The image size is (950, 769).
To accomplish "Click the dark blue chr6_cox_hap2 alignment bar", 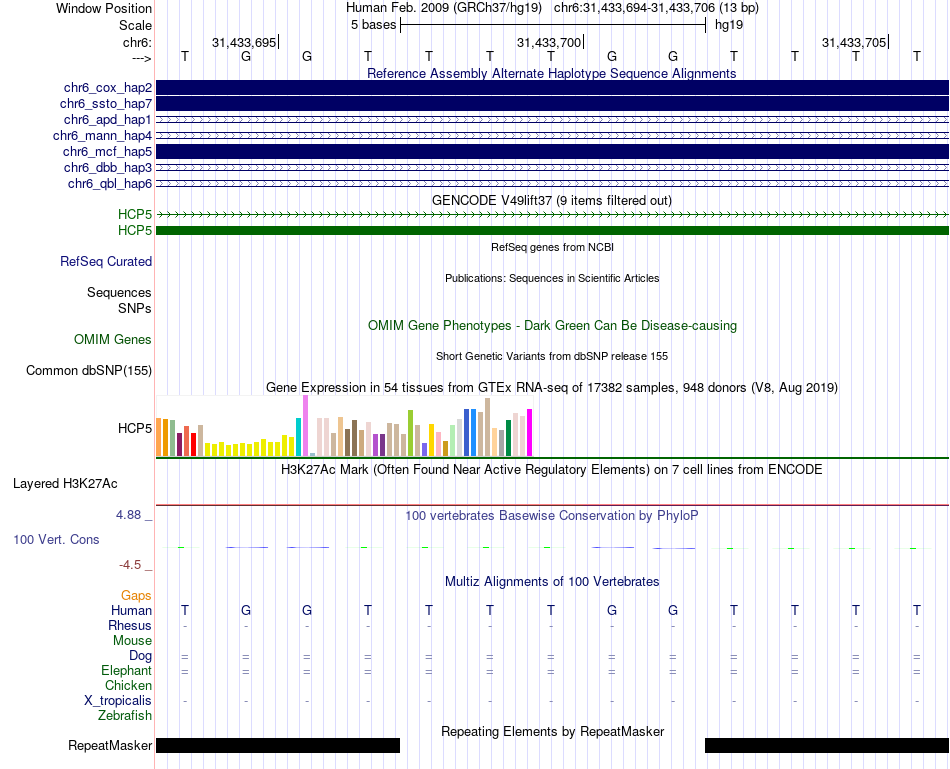I will pyautogui.click(x=552, y=87).
